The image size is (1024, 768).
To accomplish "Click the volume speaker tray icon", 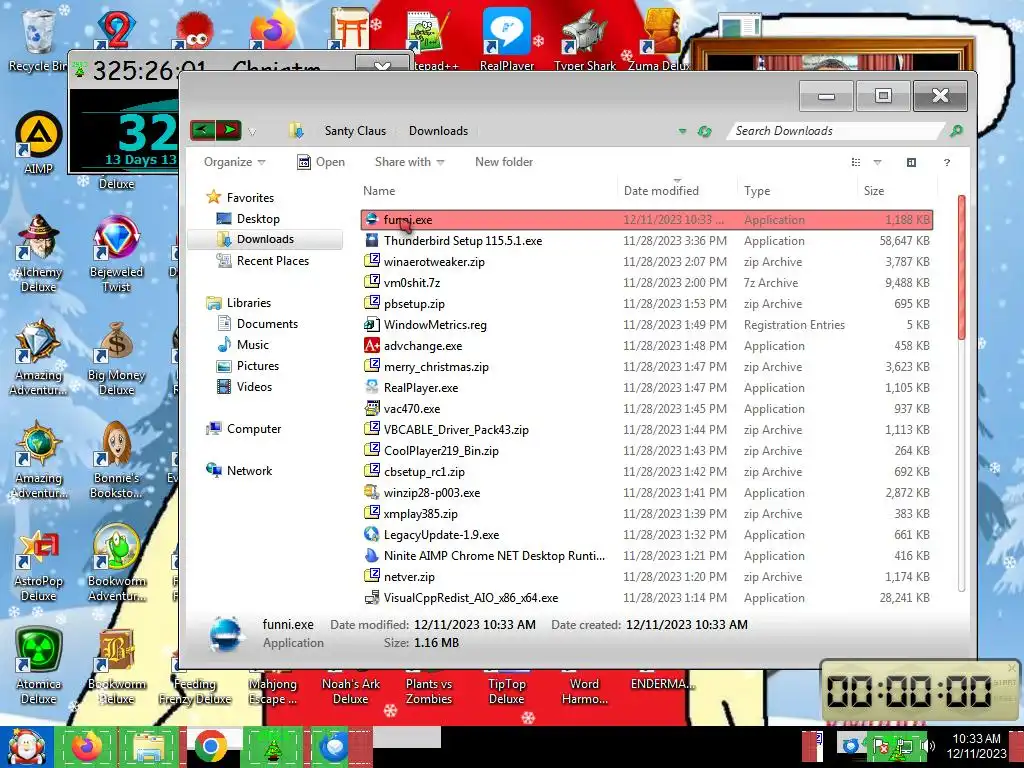I will tap(927, 746).
